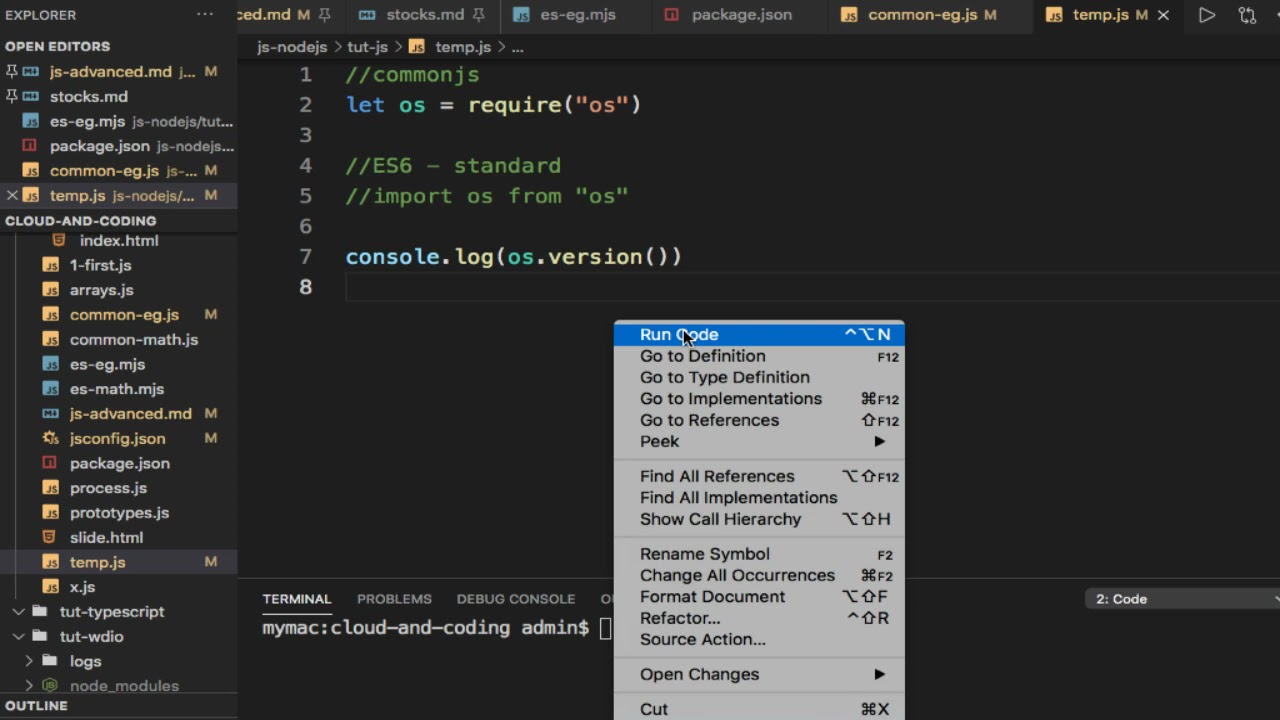Image resolution: width=1280 pixels, height=720 pixels.
Task: Select Cut from context menu
Action: (759, 709)
